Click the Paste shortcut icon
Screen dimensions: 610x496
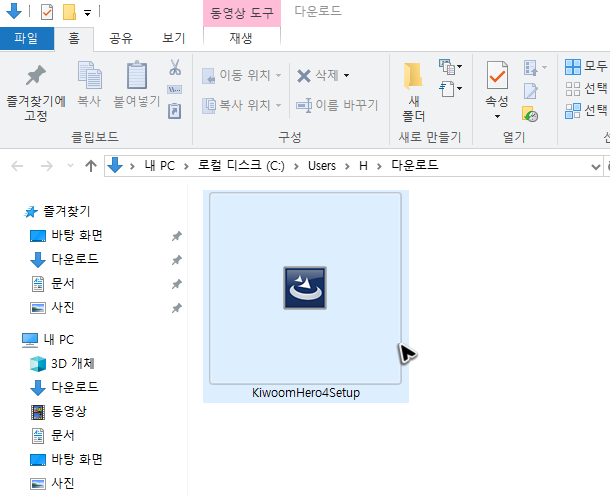(175, 111)
